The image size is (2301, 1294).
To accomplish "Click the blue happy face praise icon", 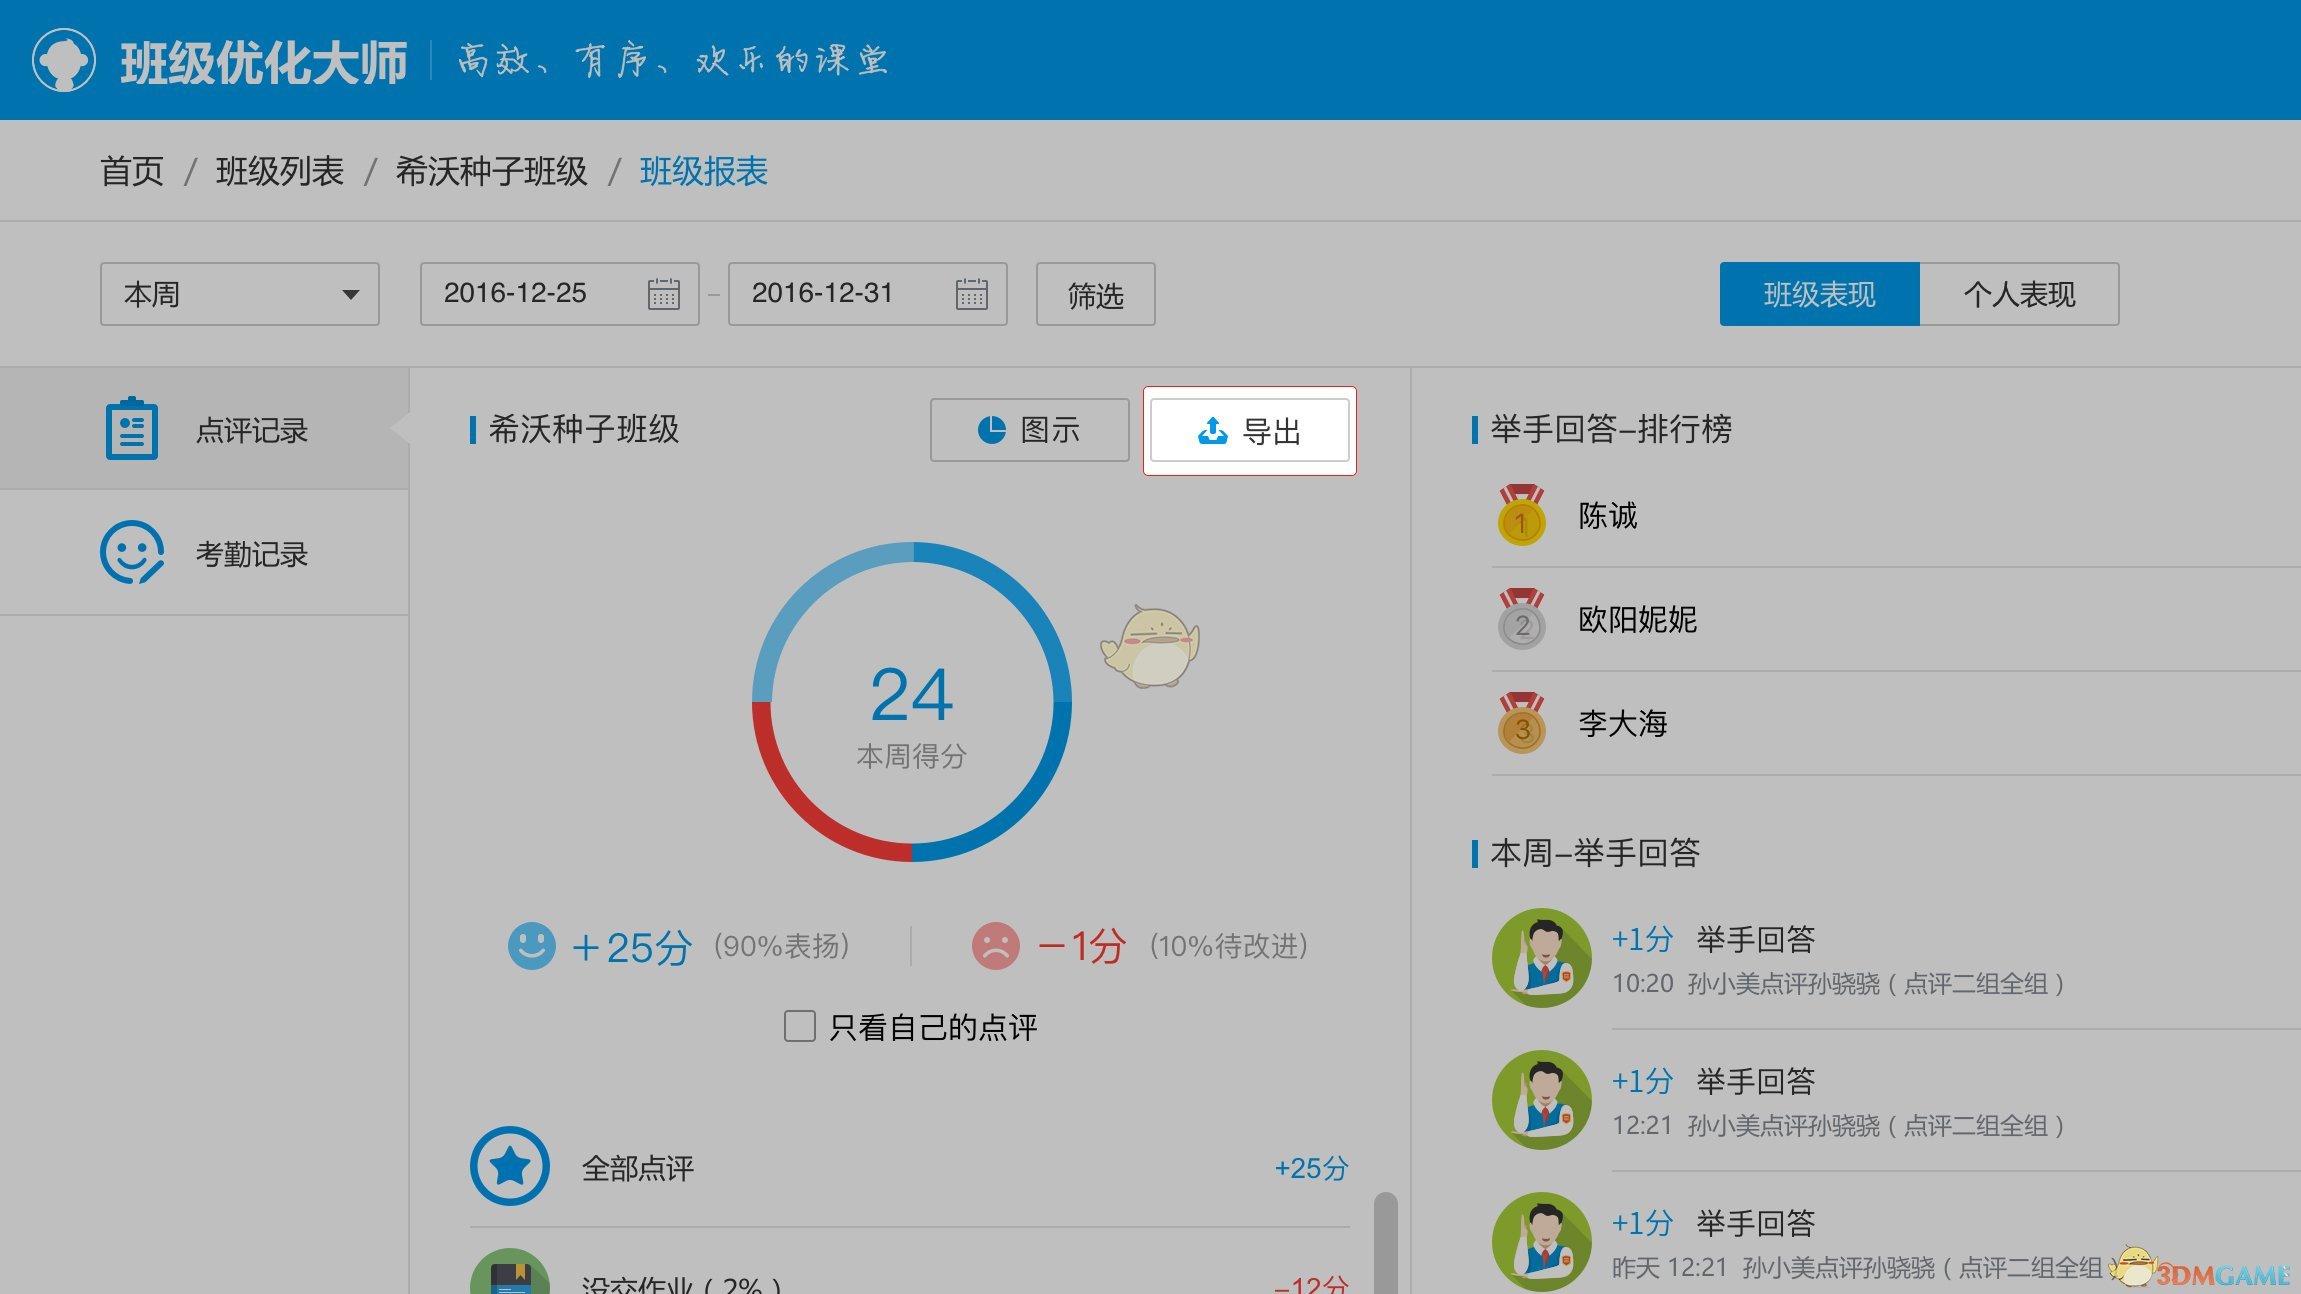I will [x=532, y=945].
